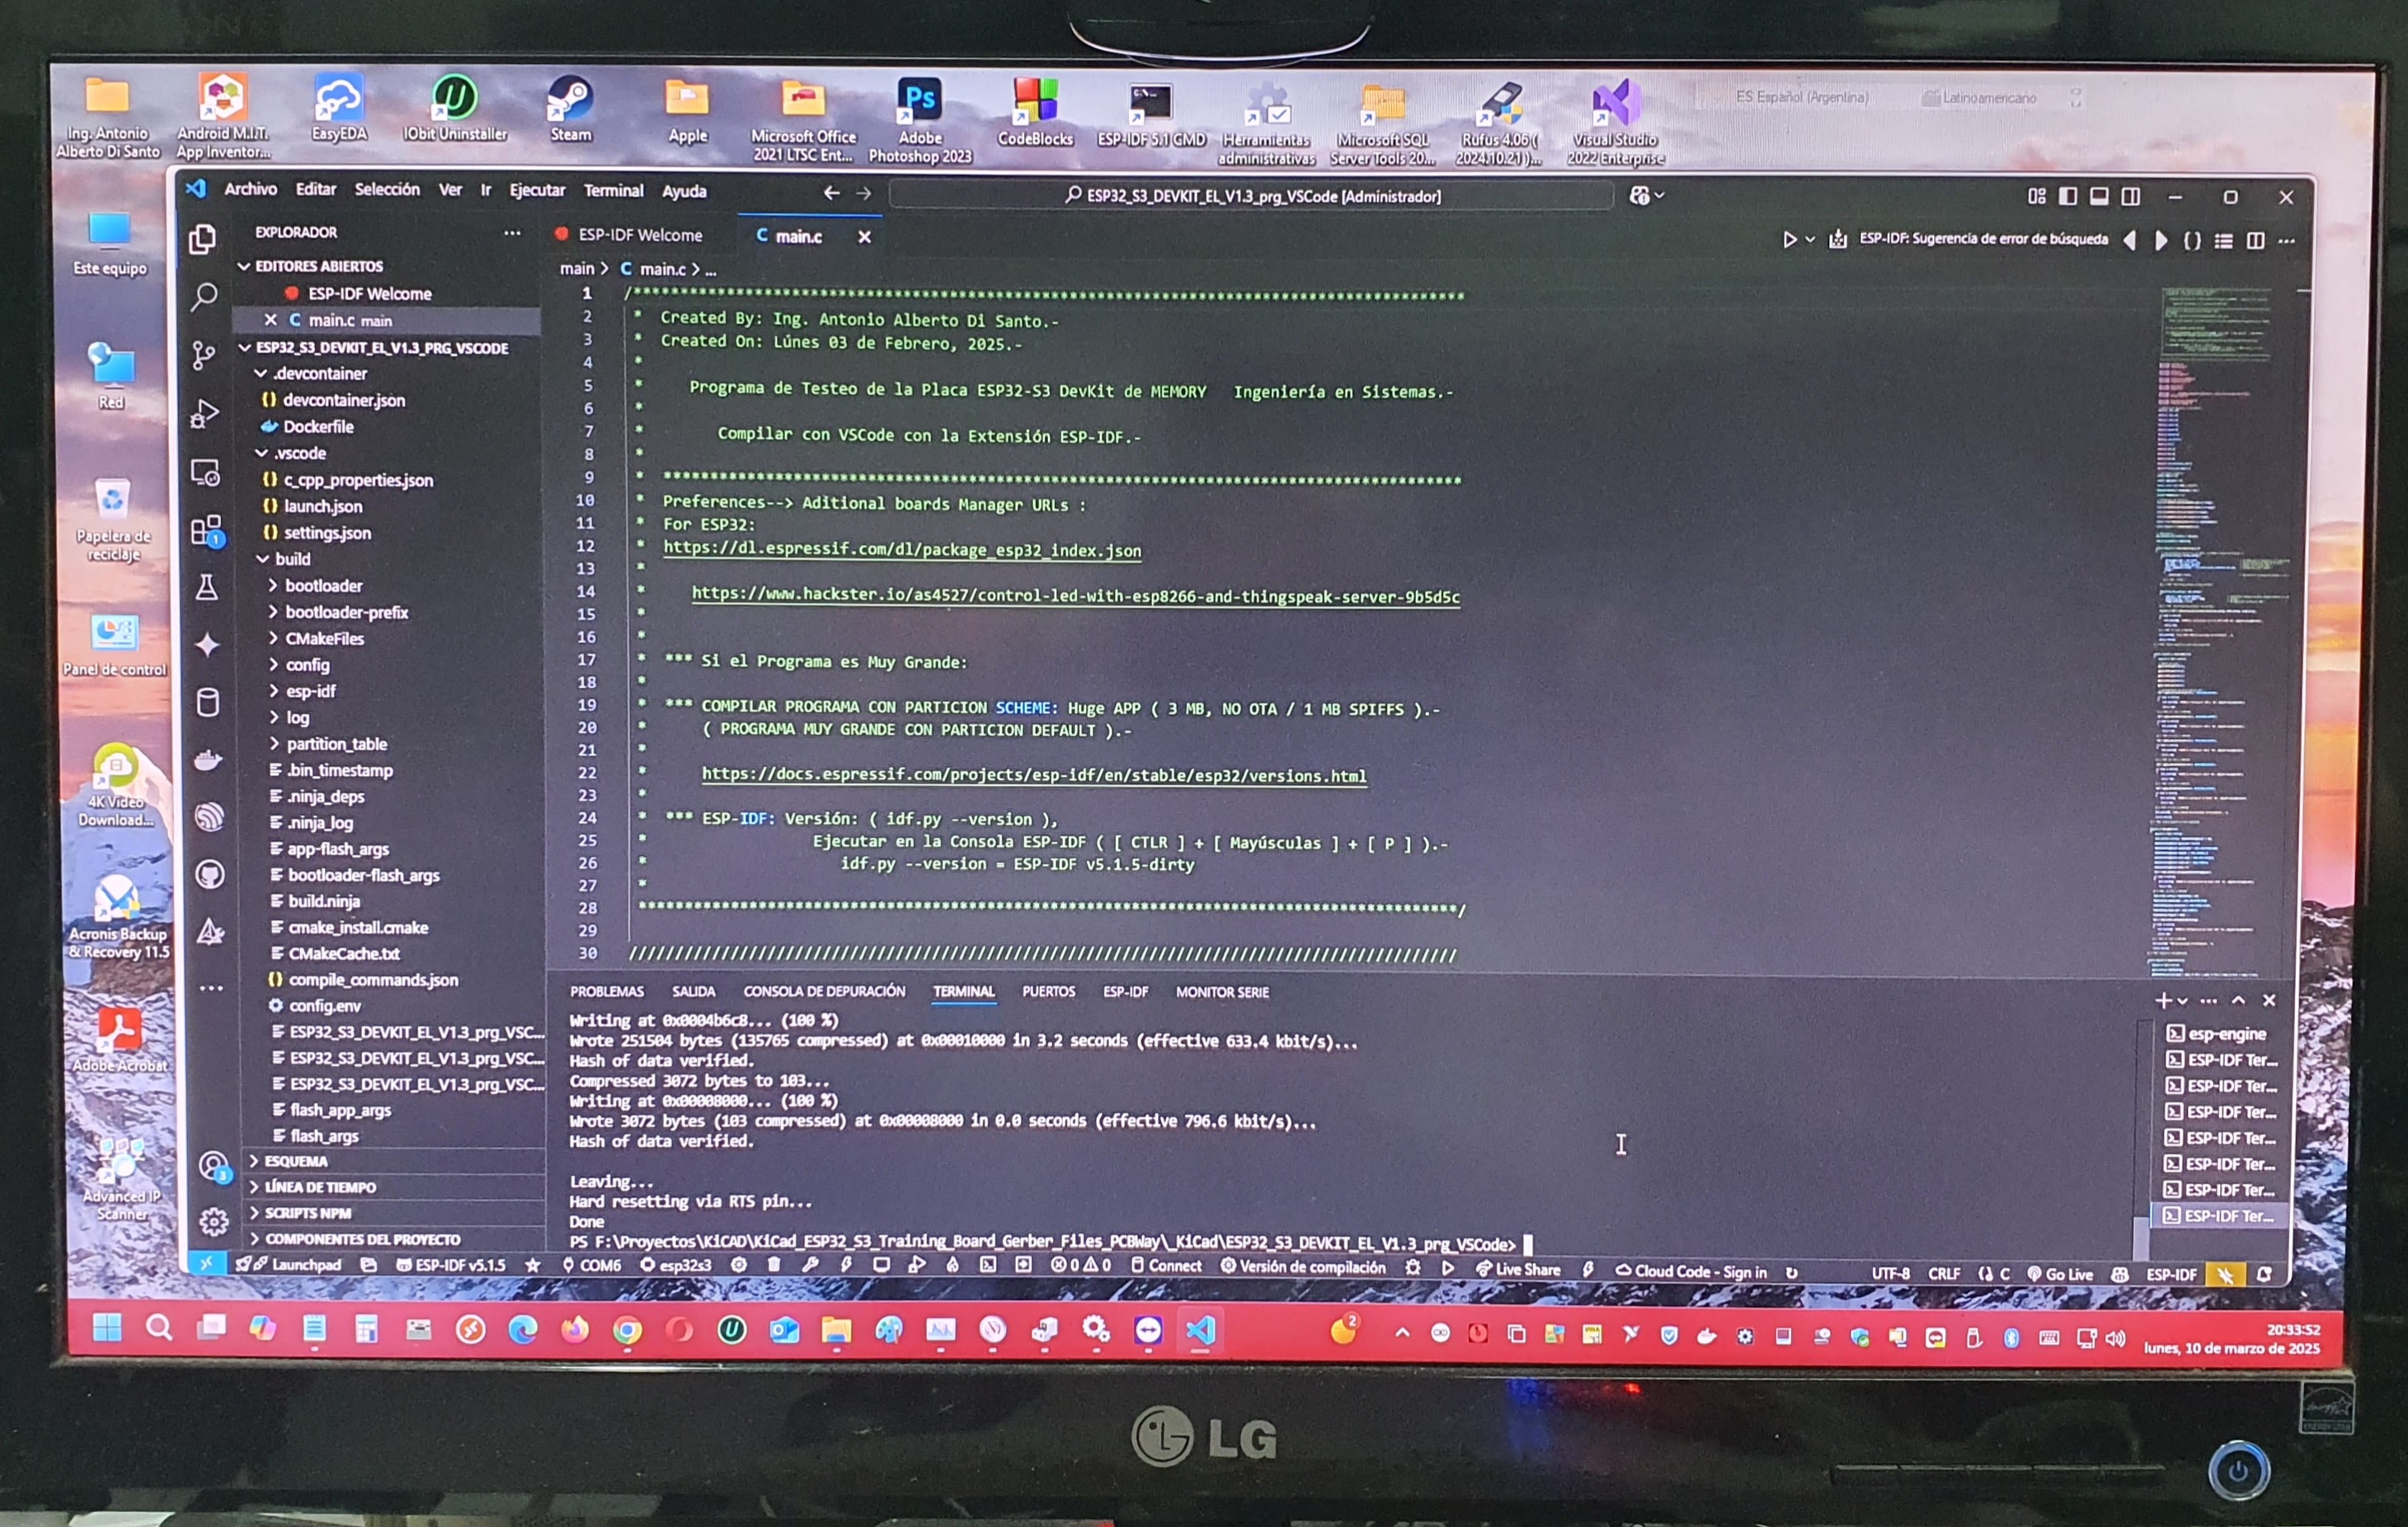Switch to the MONITOR SERIE tab
This screenshot has width=2408, height=1527.
tap(1221, 992)
